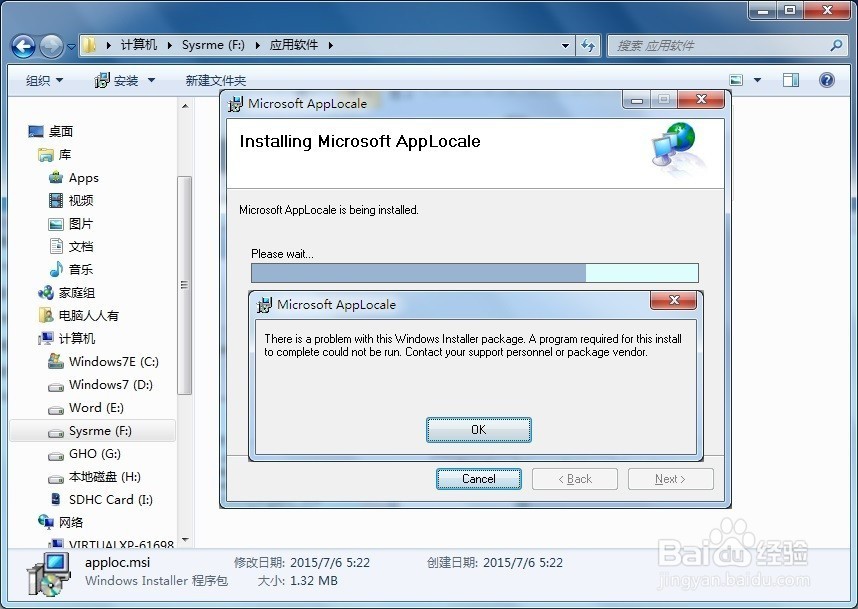The height and width of the screenshot is (609, 858).
Task: Click the Explorer back navigation arrow
Action: click(x=23, y=46)
